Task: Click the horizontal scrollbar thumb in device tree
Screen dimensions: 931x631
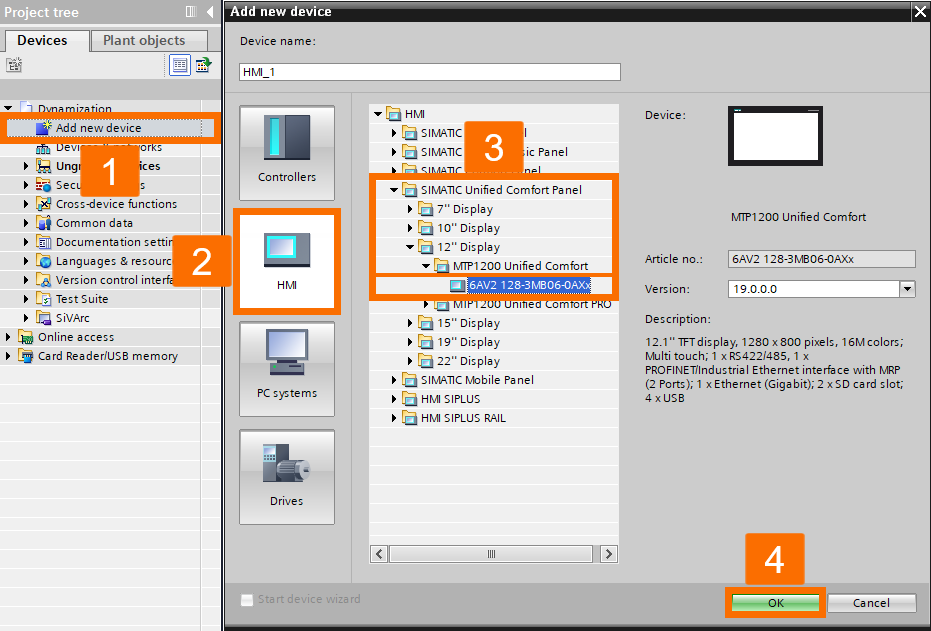Action: (491, 554)
